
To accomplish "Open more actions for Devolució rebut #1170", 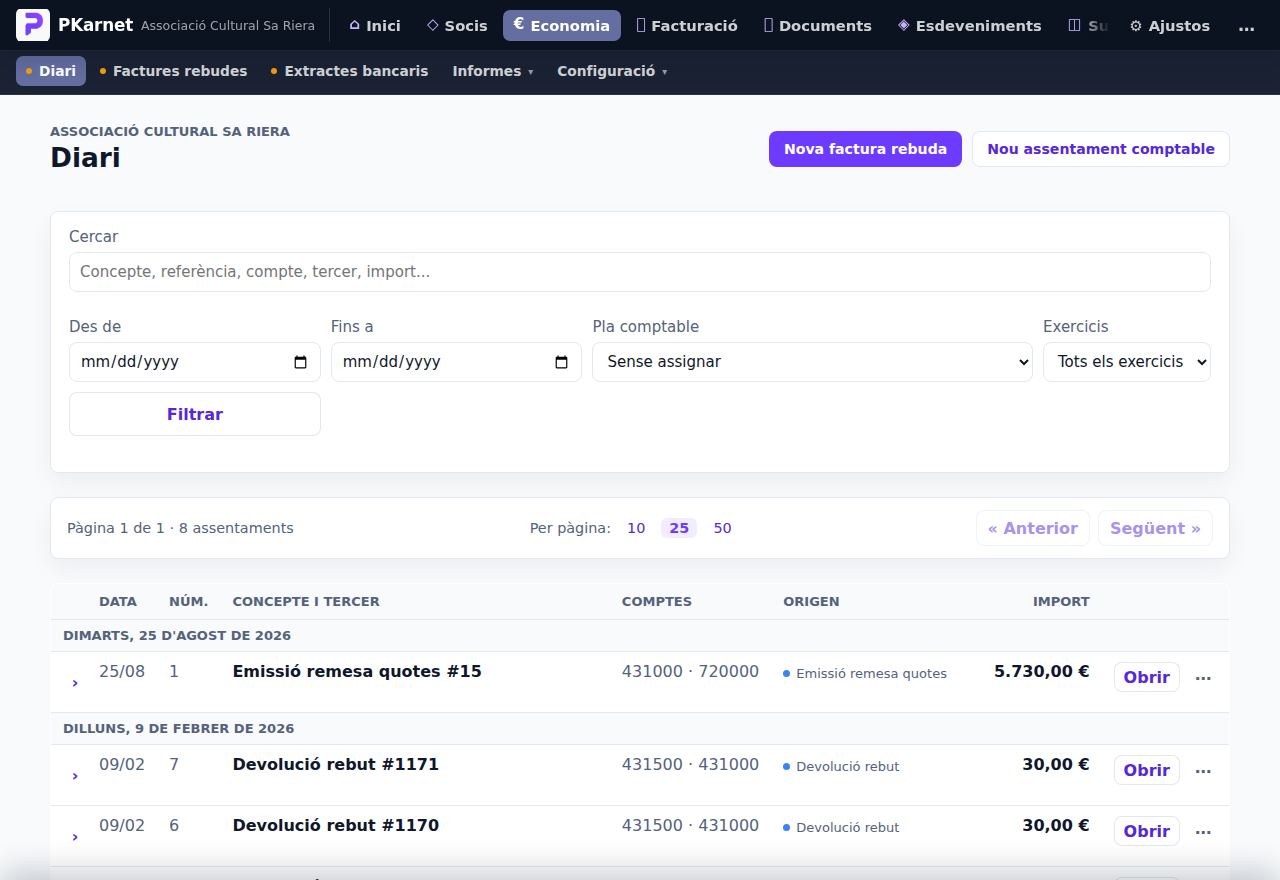I will tap(1203, 832).
